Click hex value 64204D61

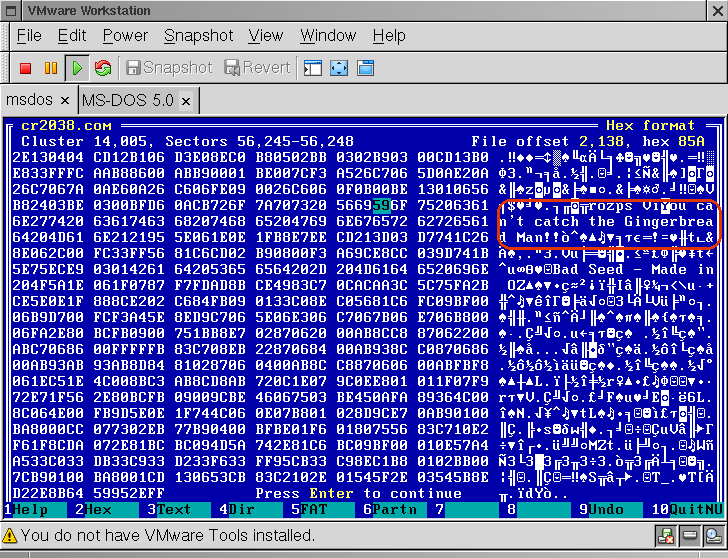(x=48, y=237)
